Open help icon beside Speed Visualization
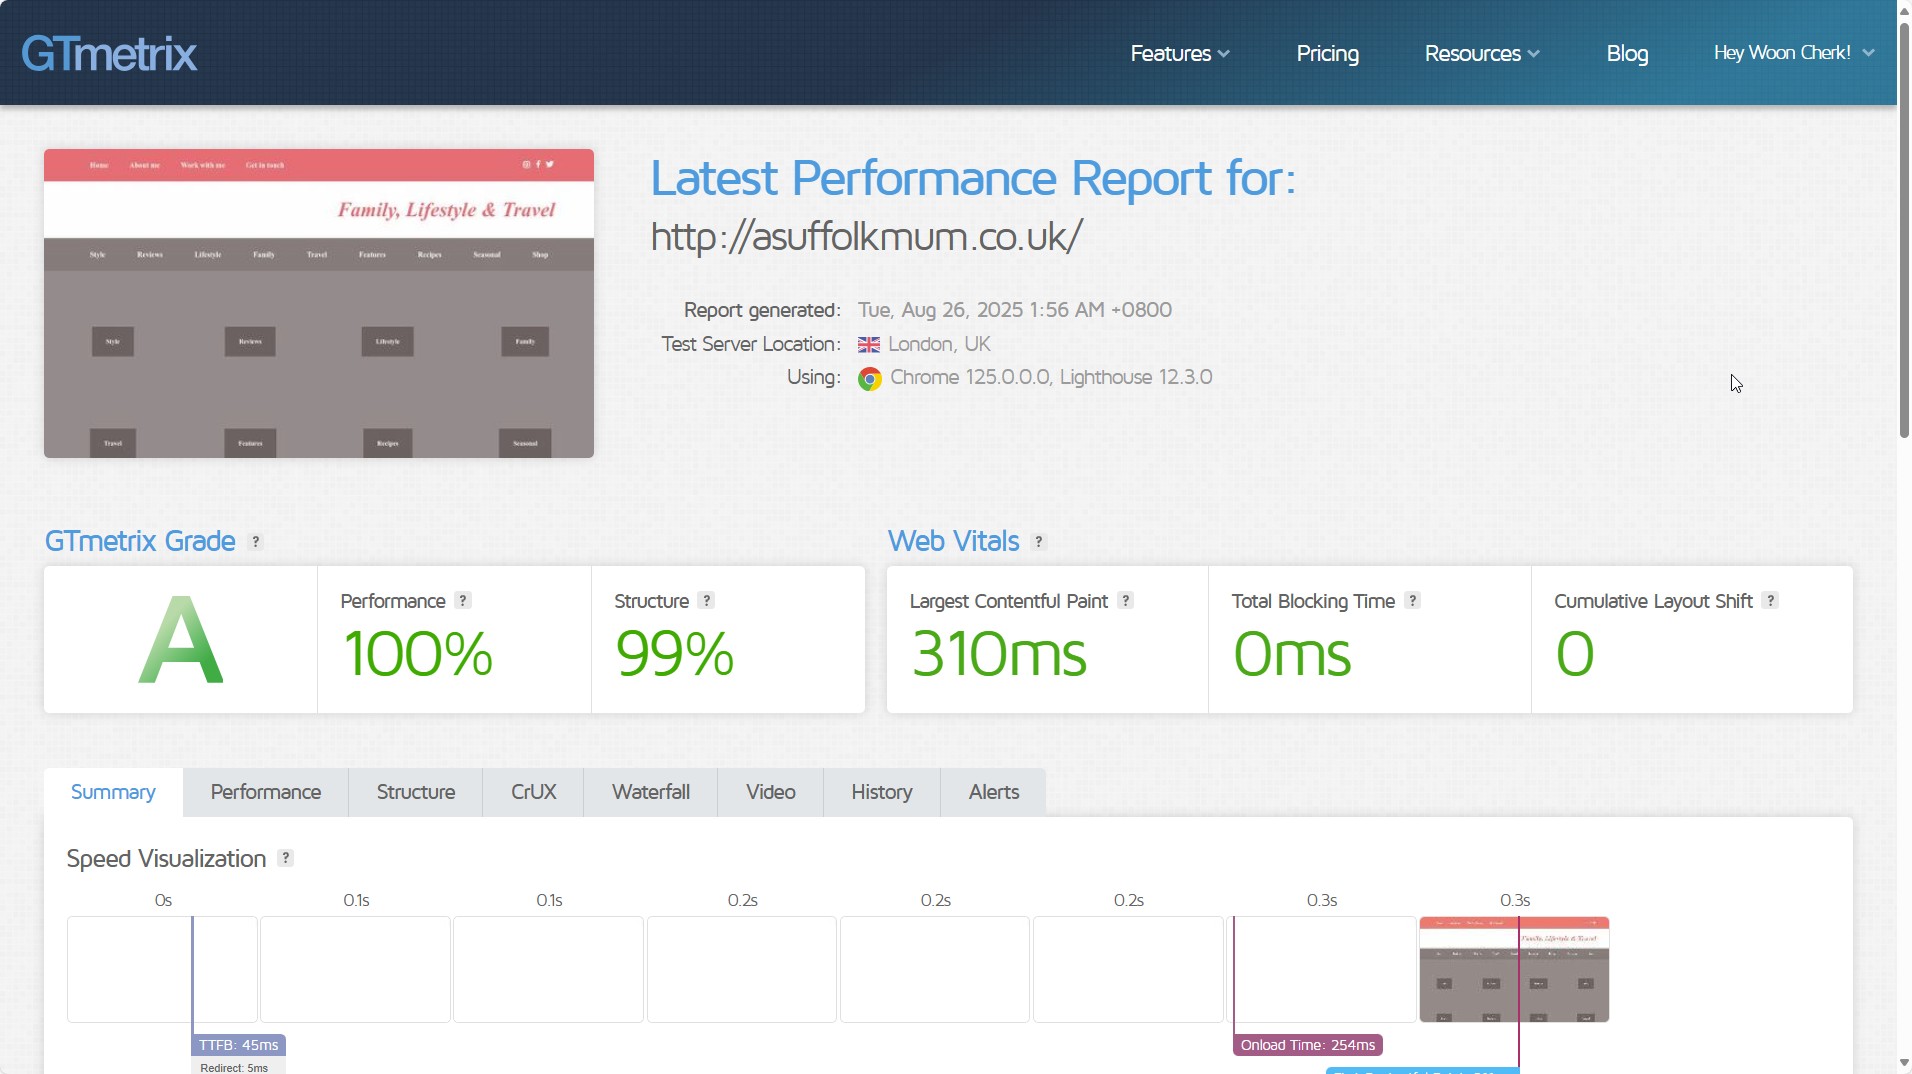This screenshot has height=1074, width=1912. click(285, 858)
